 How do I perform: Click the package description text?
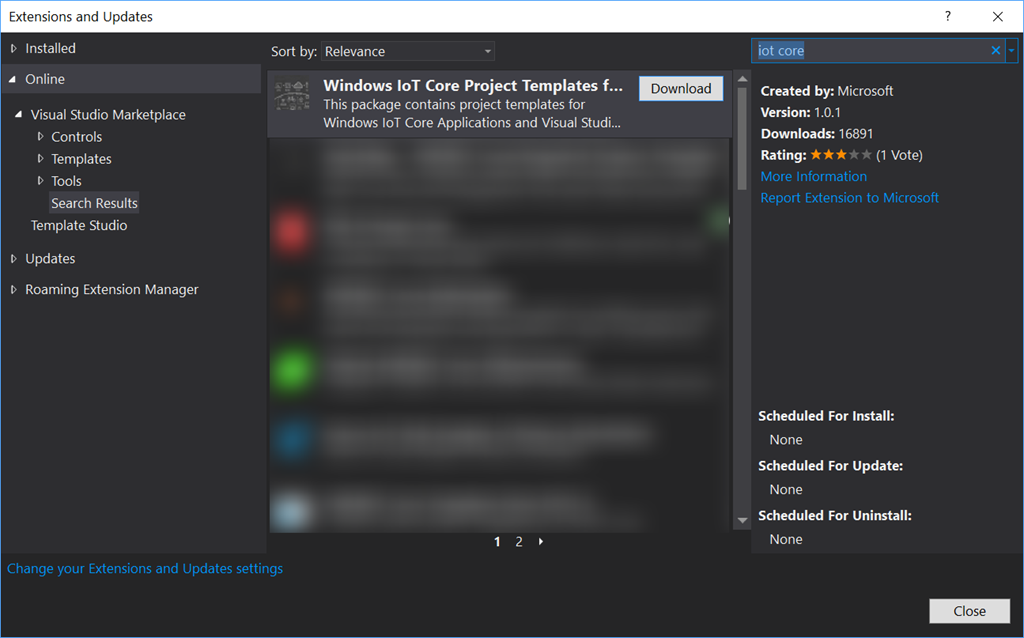coord(472,114)
